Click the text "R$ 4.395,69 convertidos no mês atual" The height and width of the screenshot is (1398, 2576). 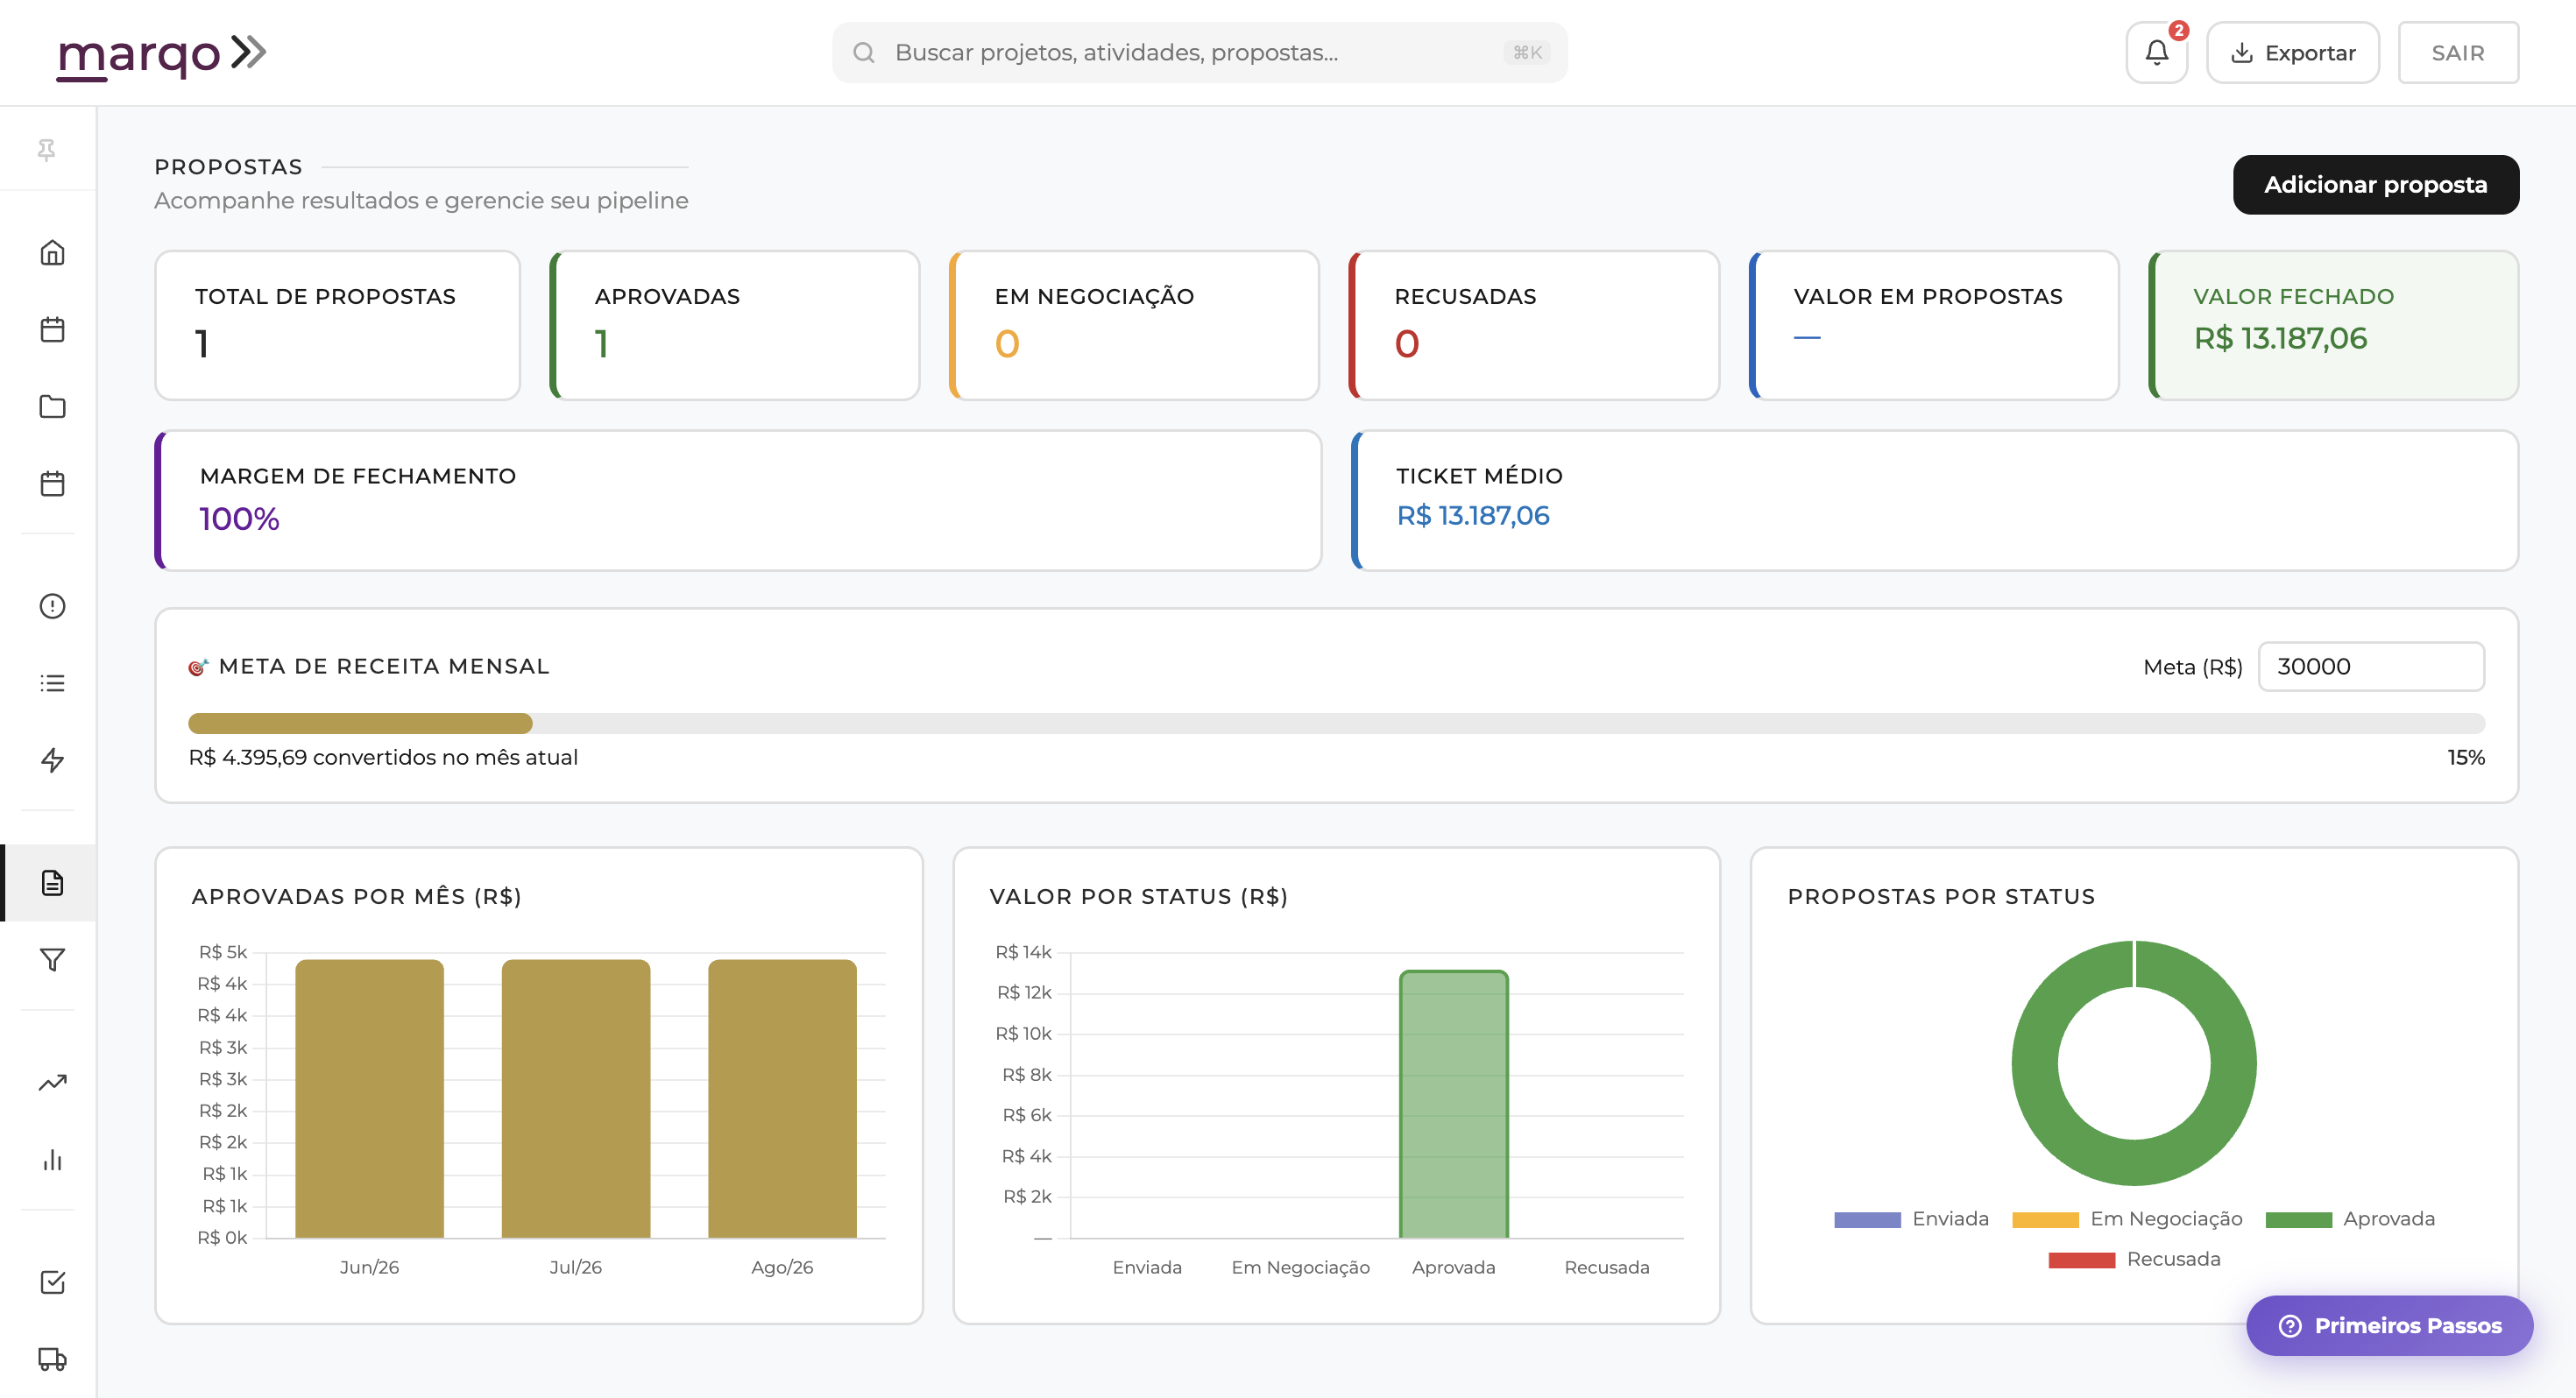tap(383, 758)
